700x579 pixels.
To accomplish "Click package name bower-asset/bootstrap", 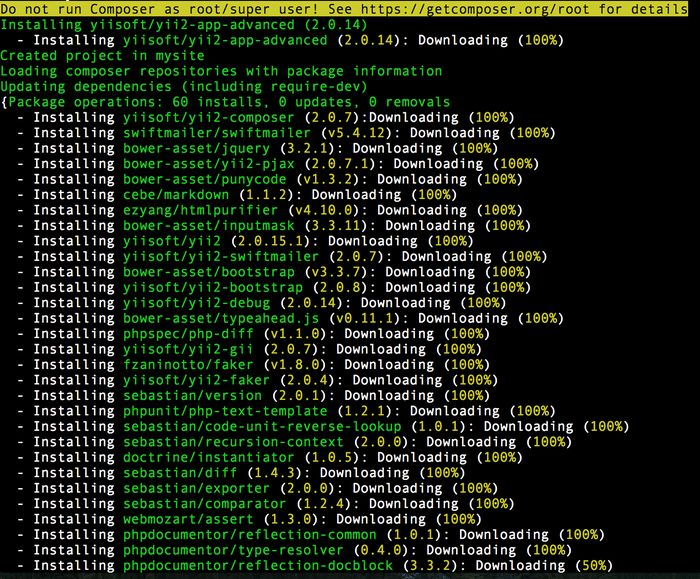I will coord(208,272).
